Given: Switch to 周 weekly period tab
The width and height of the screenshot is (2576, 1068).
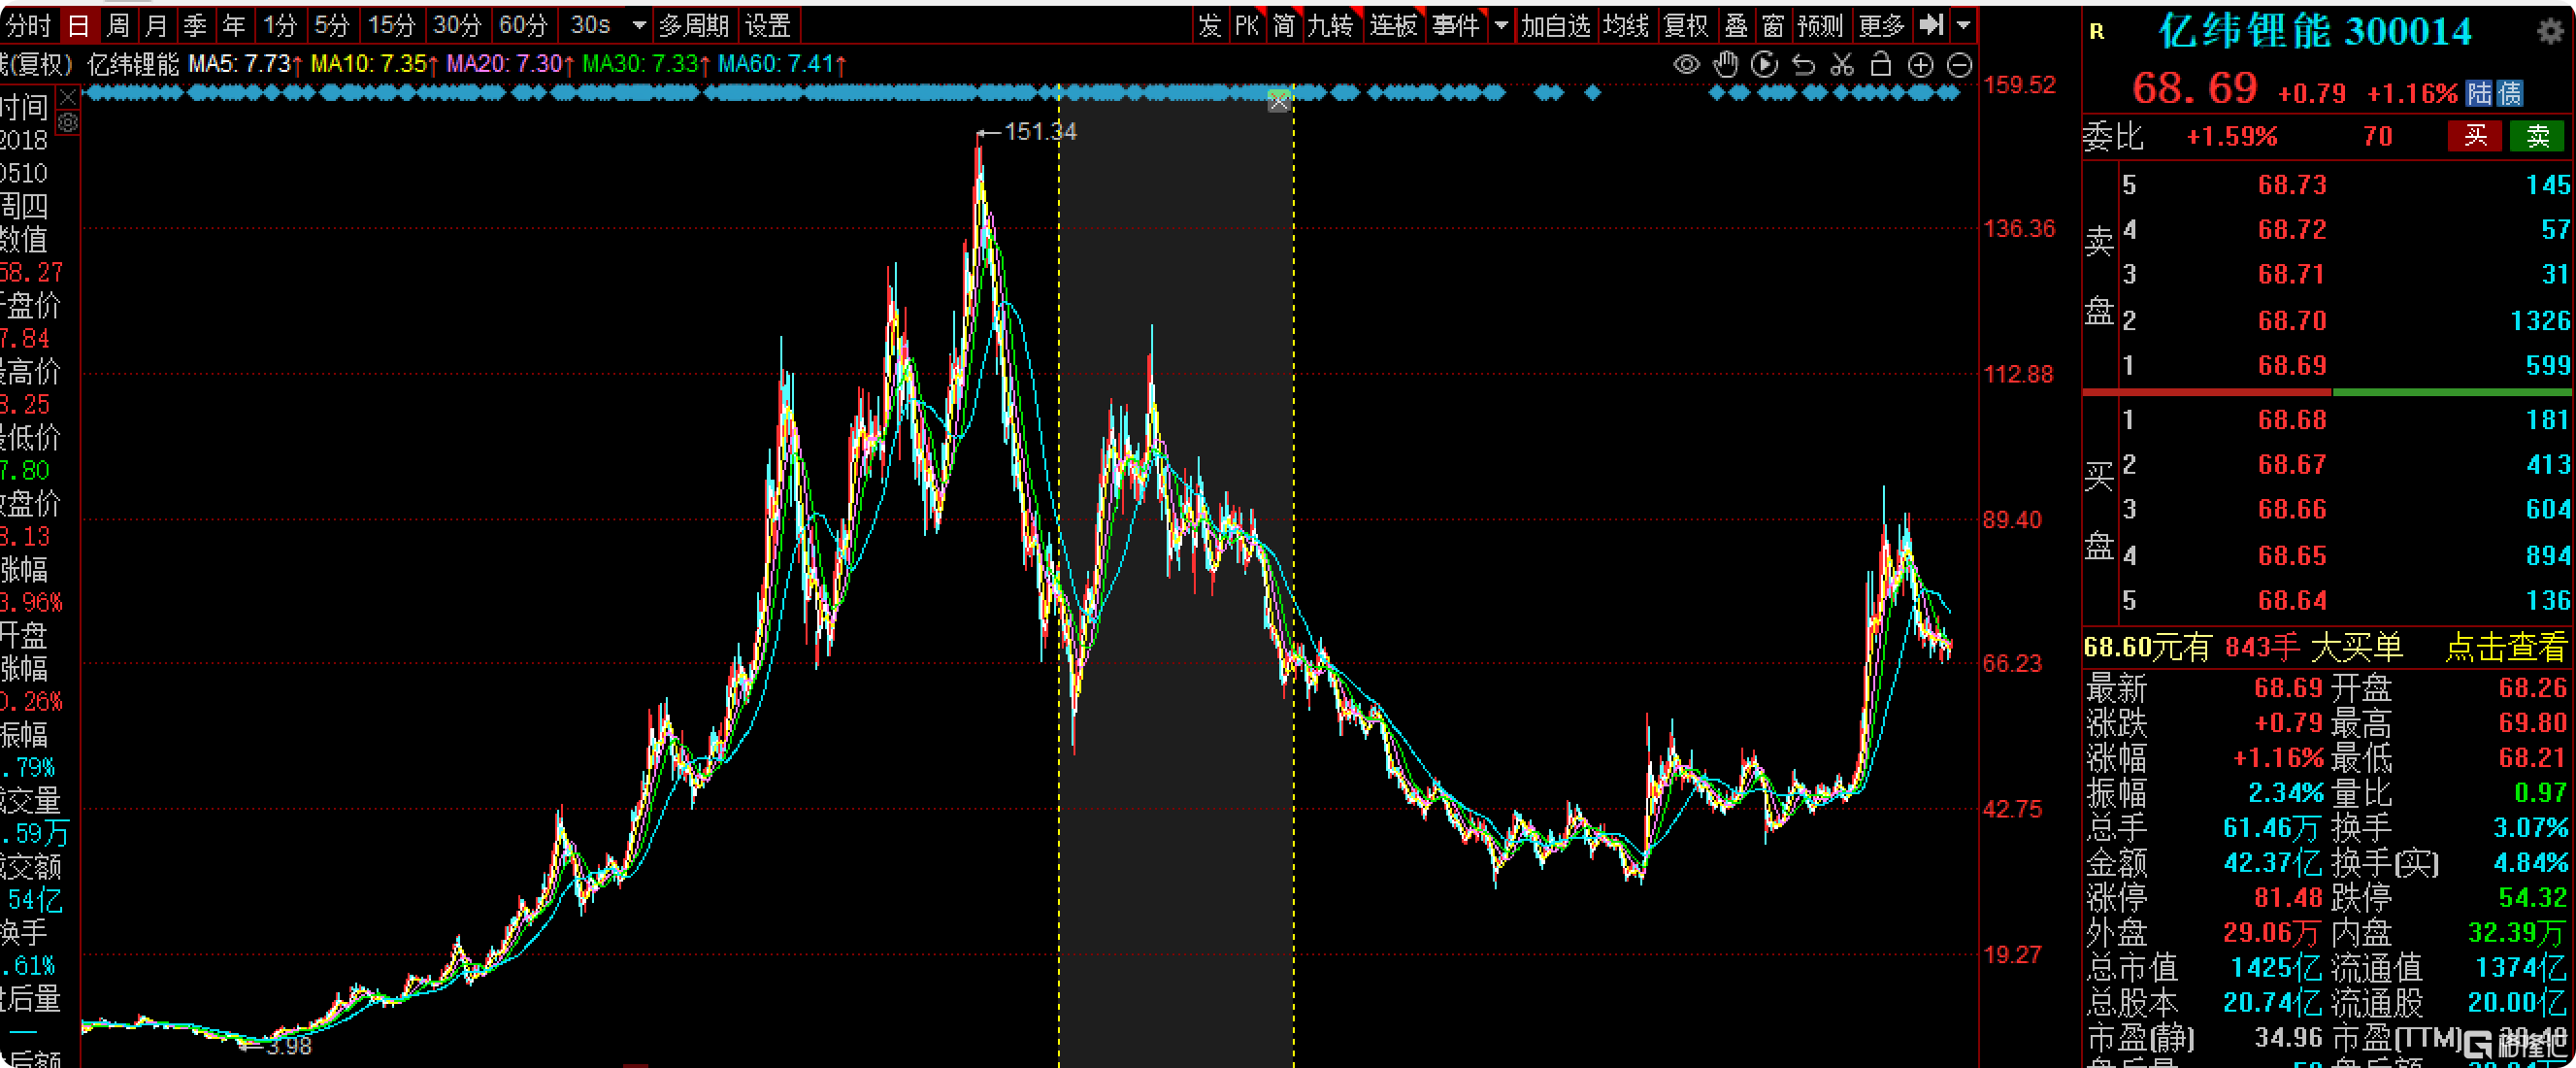Looking at the screenshot, I should click(x=118, y=25).
